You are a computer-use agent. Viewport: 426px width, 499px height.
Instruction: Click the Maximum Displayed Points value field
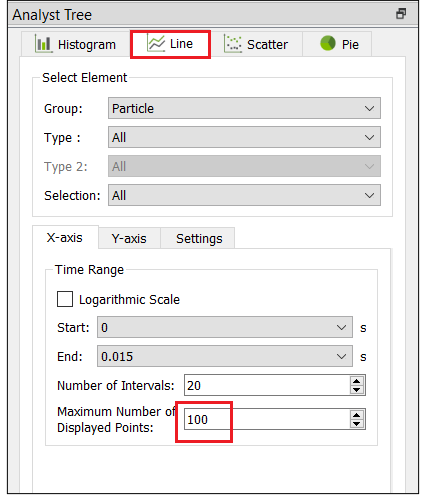pos(267,419)
